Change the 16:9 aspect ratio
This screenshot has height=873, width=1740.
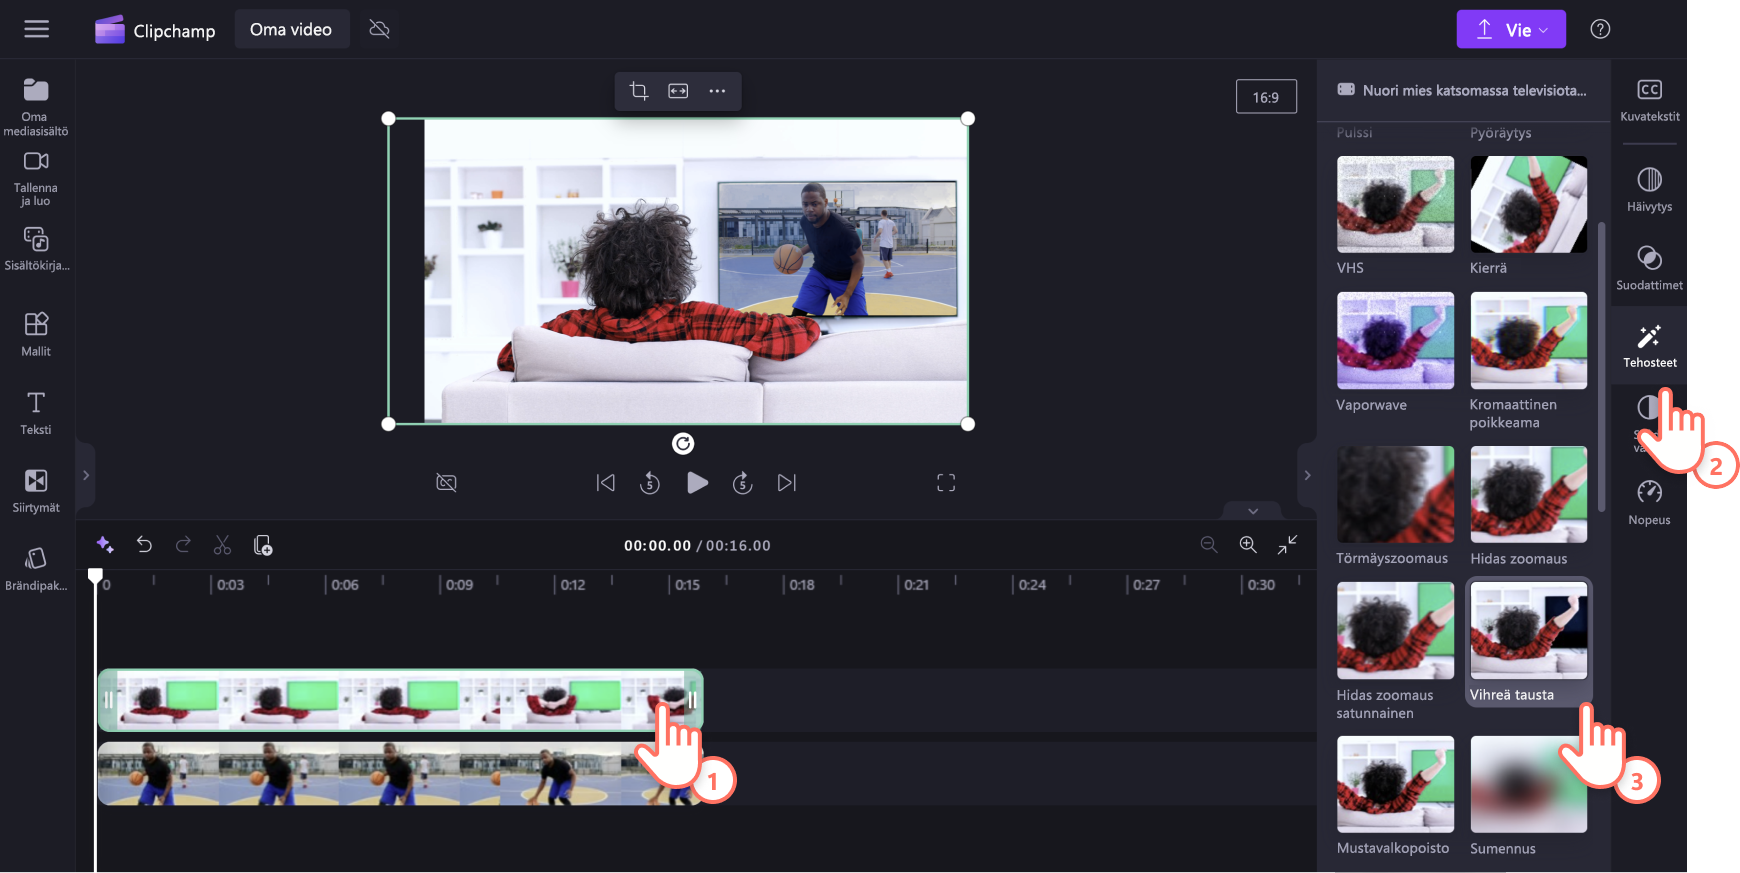coord(1266,97)
